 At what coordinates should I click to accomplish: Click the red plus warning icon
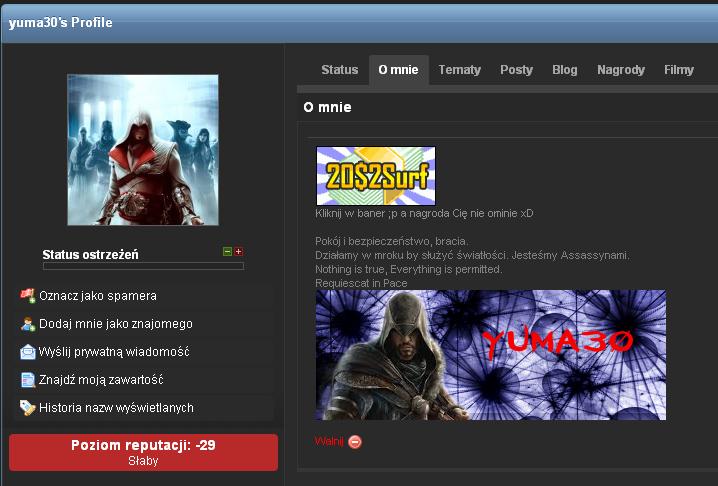239,251
